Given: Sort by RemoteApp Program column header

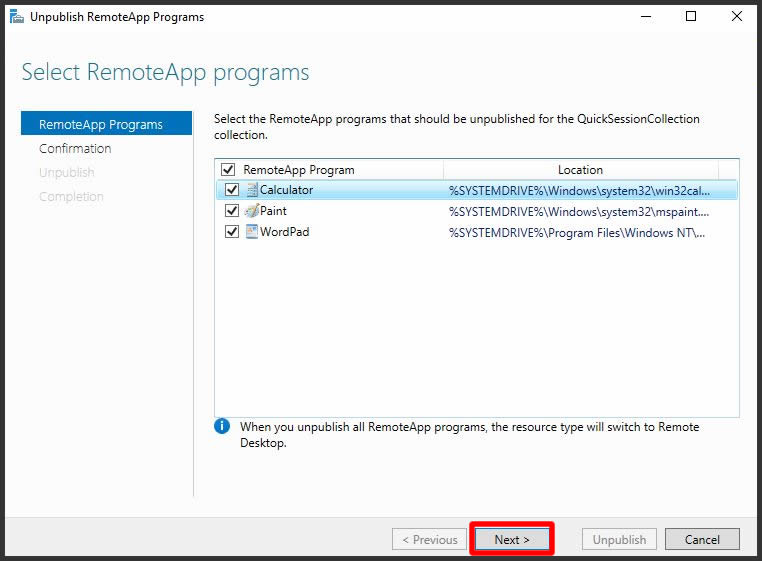Looking at the screenshot, I should [x=299, y=170].
